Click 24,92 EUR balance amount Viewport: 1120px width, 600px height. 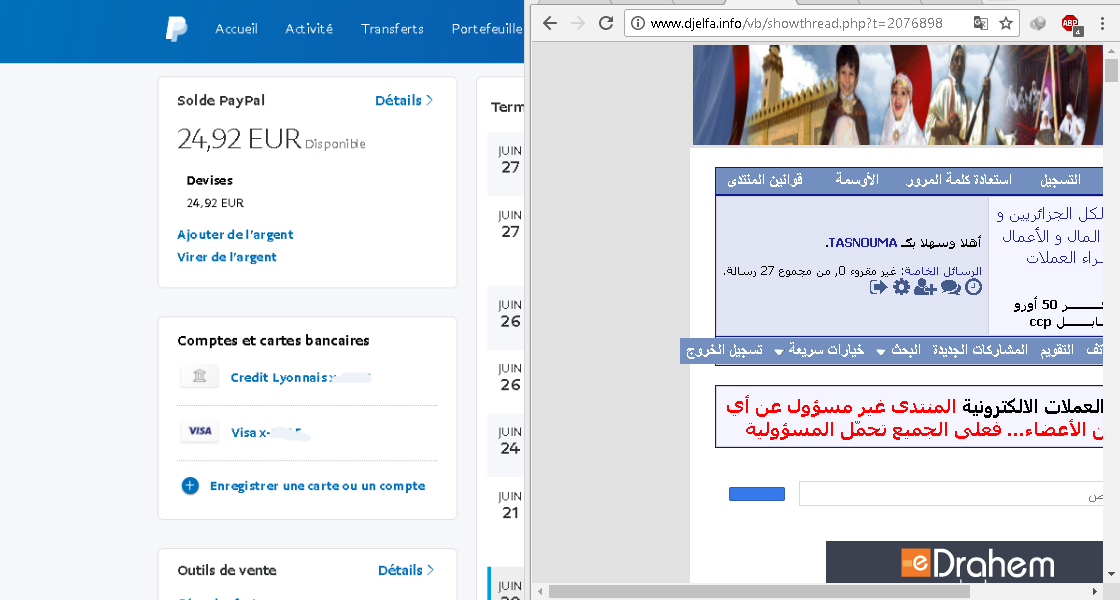(x=239, y=139)
